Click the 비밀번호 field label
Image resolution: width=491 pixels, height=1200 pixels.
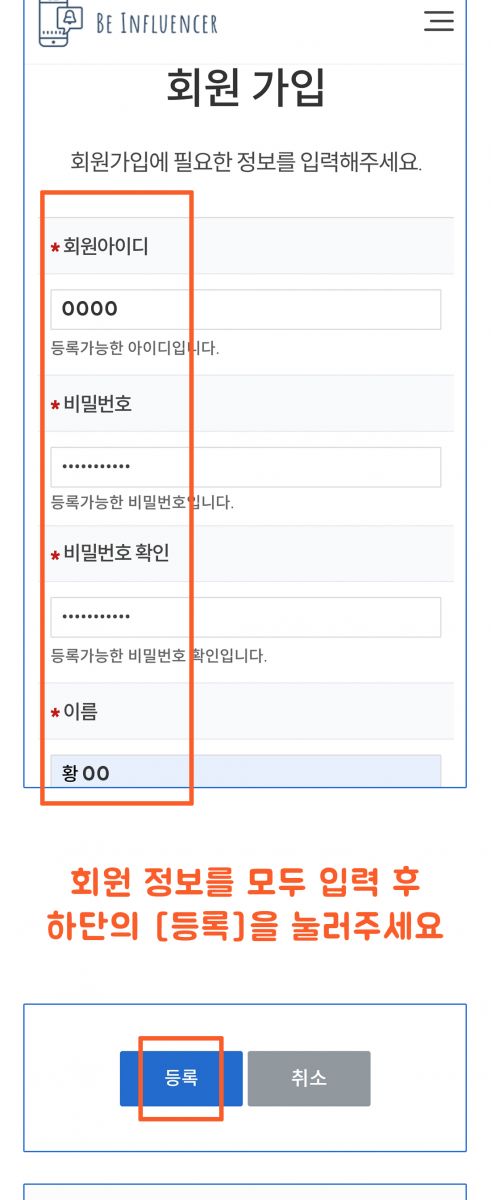pyautogui.click(x=97, y=404)
